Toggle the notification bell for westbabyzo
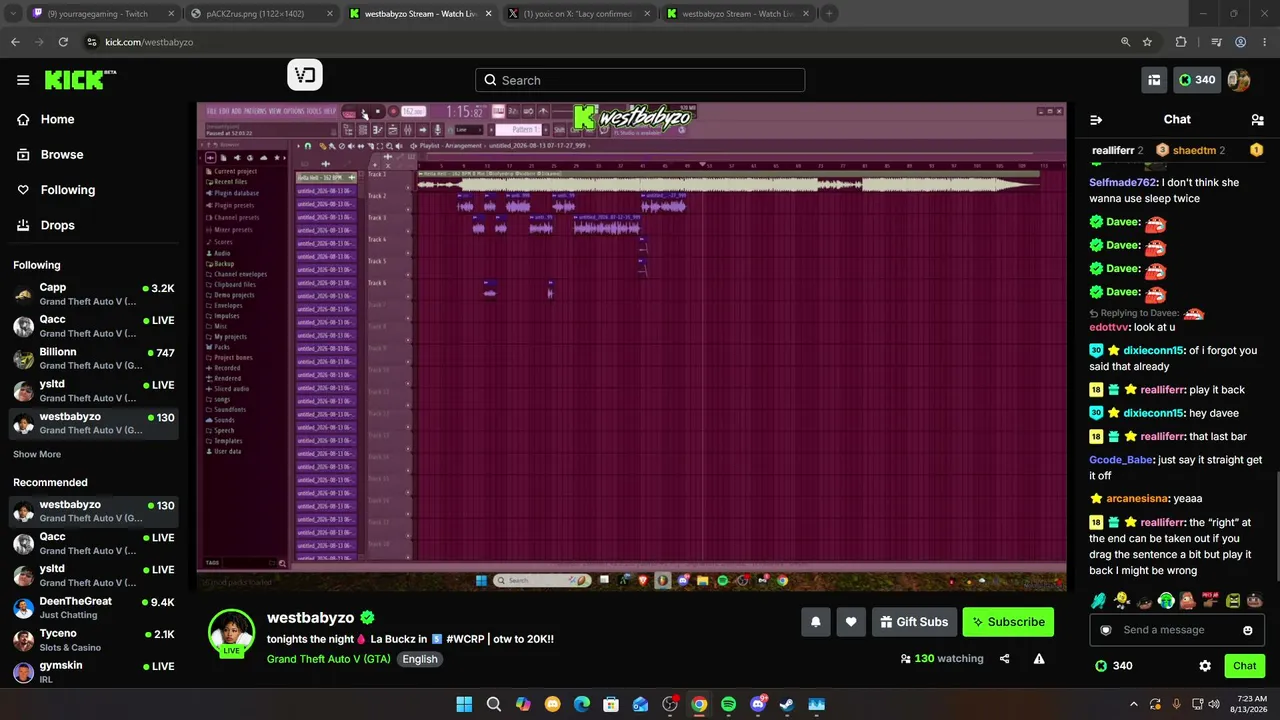The height and width of the screenshot is (720, 1280). tap(816, 622)
